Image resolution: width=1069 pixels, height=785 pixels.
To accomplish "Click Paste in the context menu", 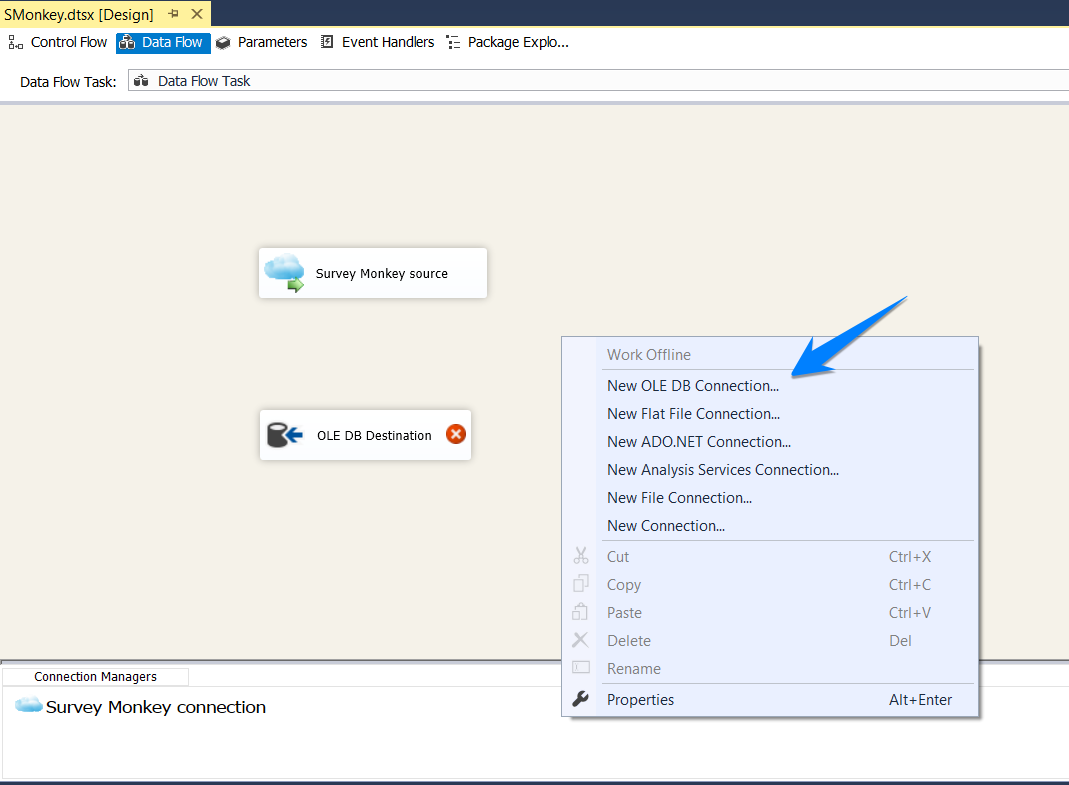I will (787, 612).
